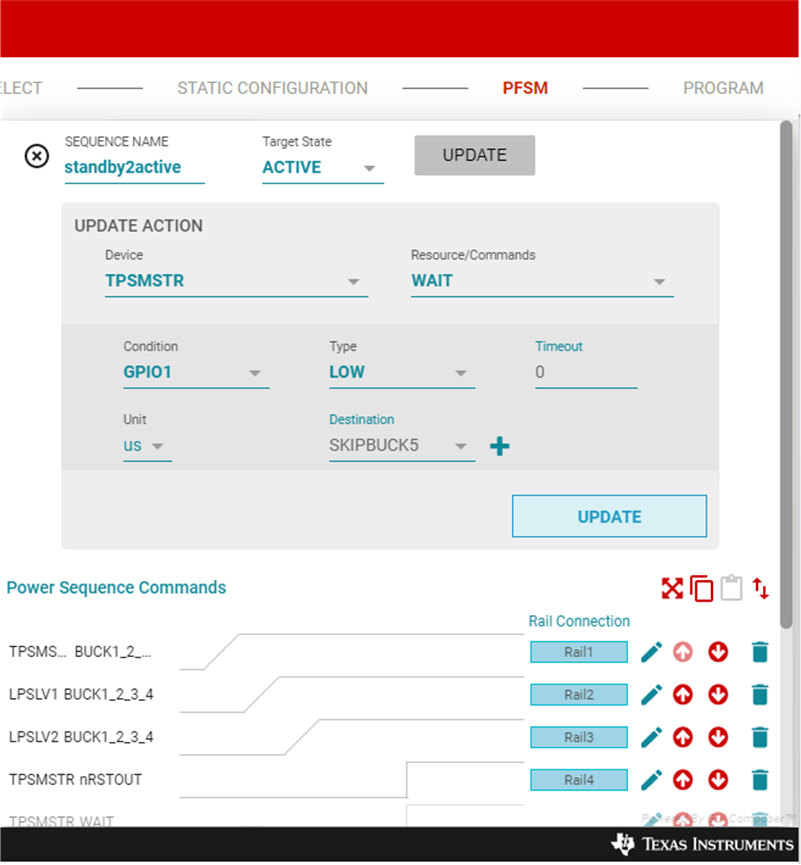Viewport: 801px width, 865px height.
Task: Move Rail3 row up in sequence
Action: click(x=683, y=737)
